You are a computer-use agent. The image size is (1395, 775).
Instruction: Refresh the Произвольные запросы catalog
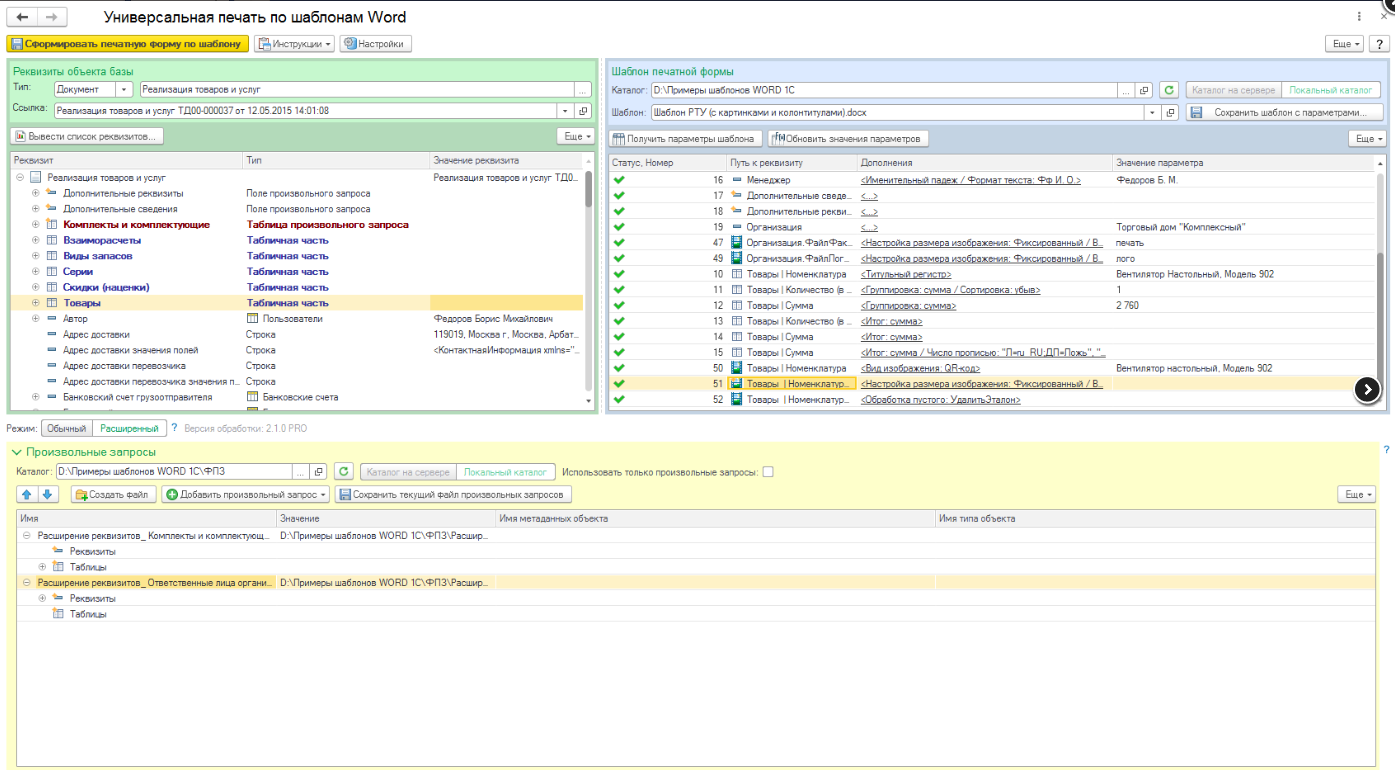tap(344, 472)
